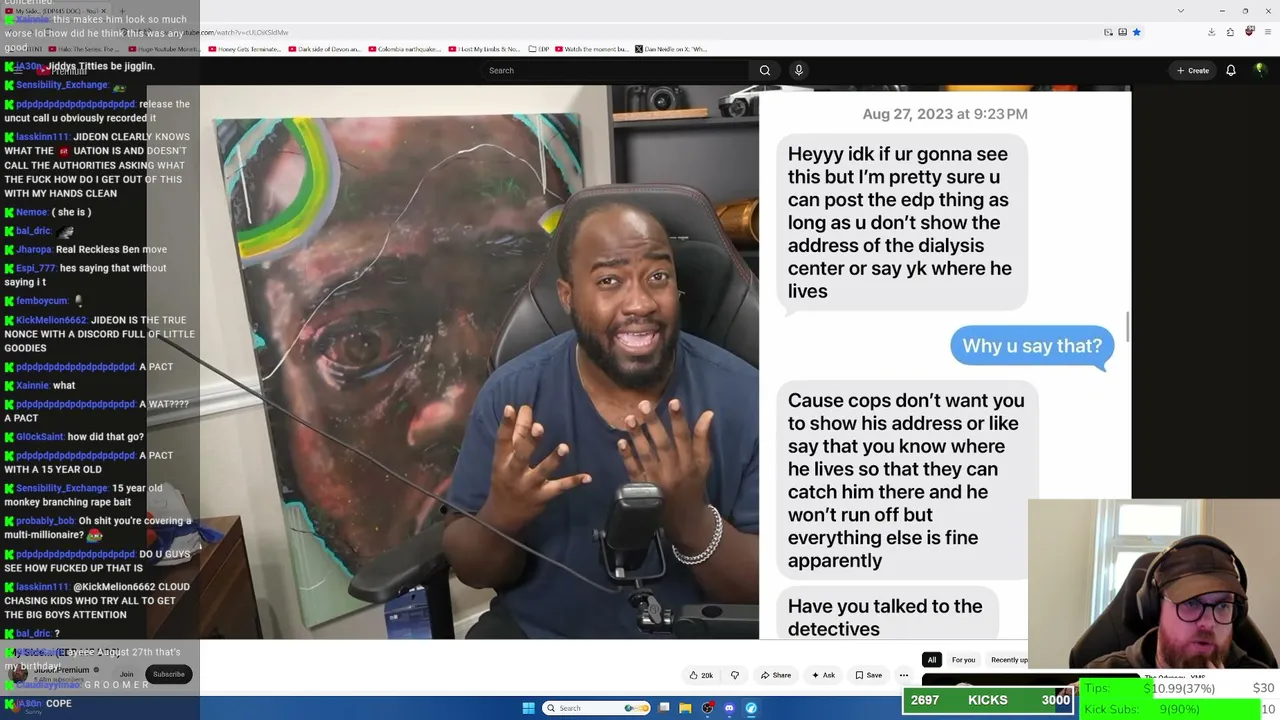
Task: Click the Tips progress bar showing $10.99
Action: click(1180, 688)
